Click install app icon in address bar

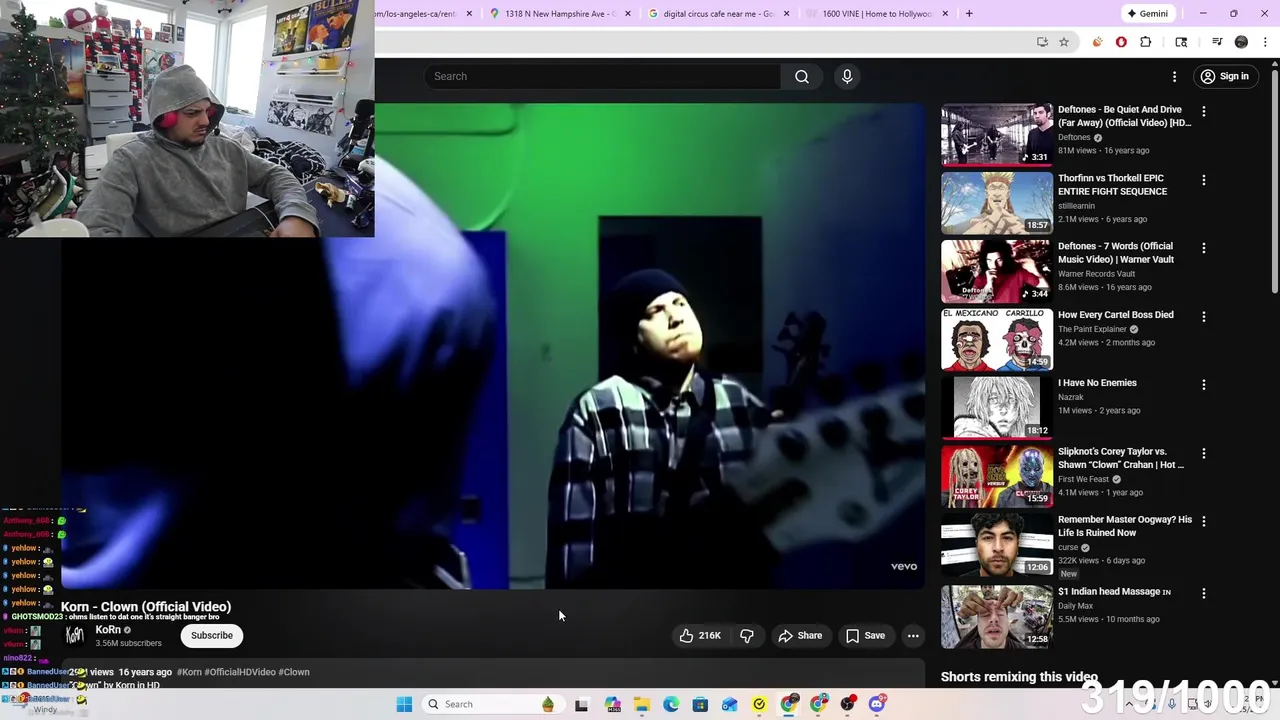point(1042,42)
